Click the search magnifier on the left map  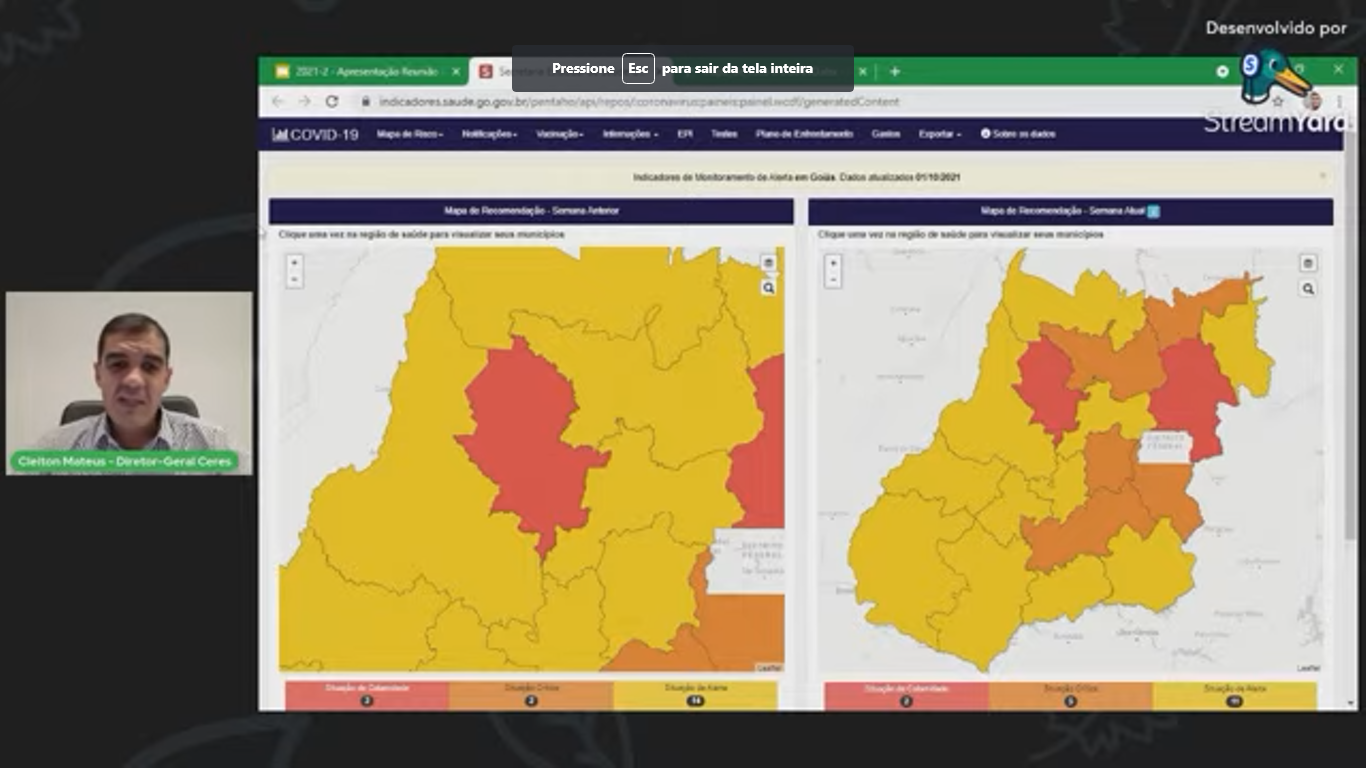tap(768, 288)
